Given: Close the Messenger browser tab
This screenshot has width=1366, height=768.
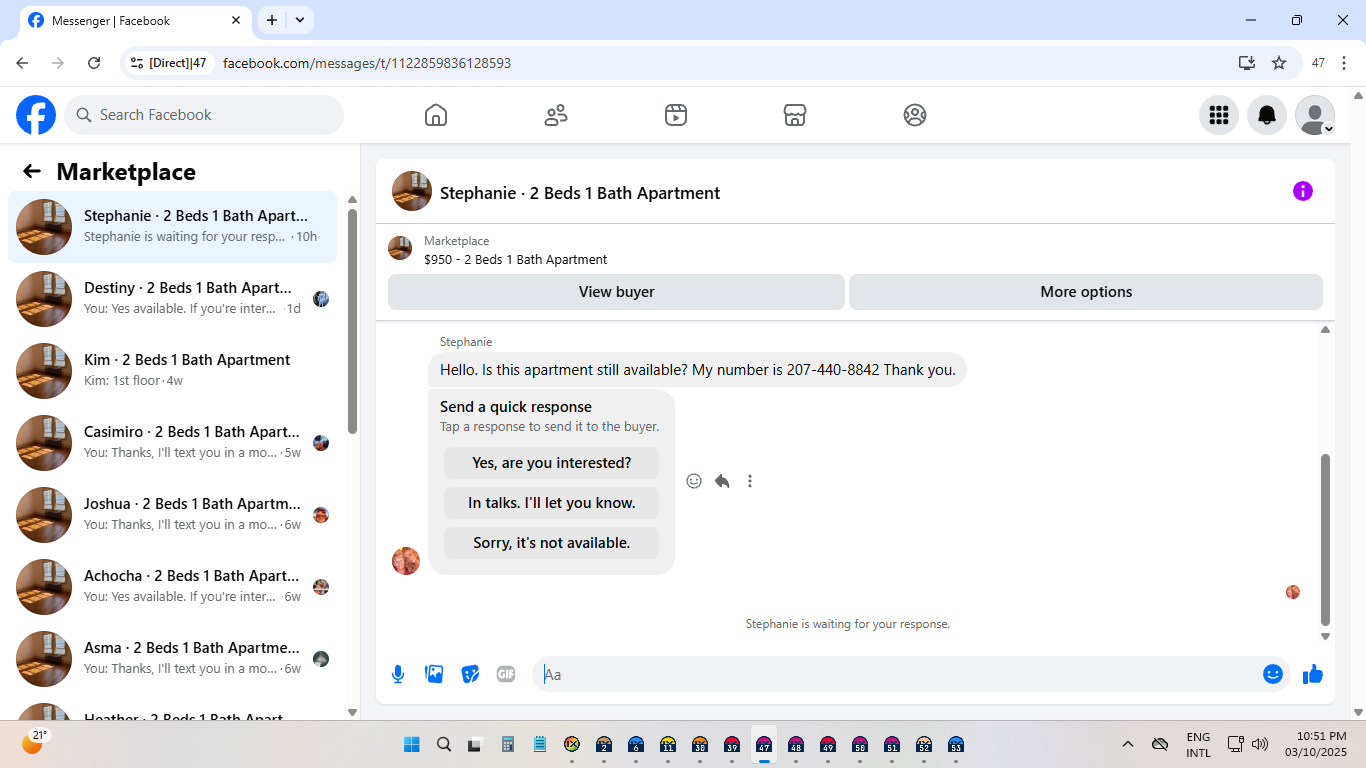Looking at the screenshot, I should pos(236,21).
